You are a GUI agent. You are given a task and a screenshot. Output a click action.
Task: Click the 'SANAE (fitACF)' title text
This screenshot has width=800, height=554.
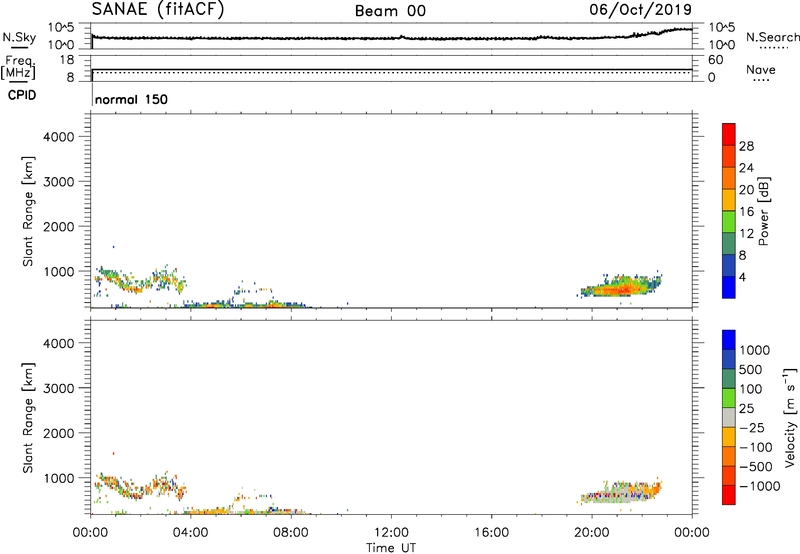click(x=158, y=9)
